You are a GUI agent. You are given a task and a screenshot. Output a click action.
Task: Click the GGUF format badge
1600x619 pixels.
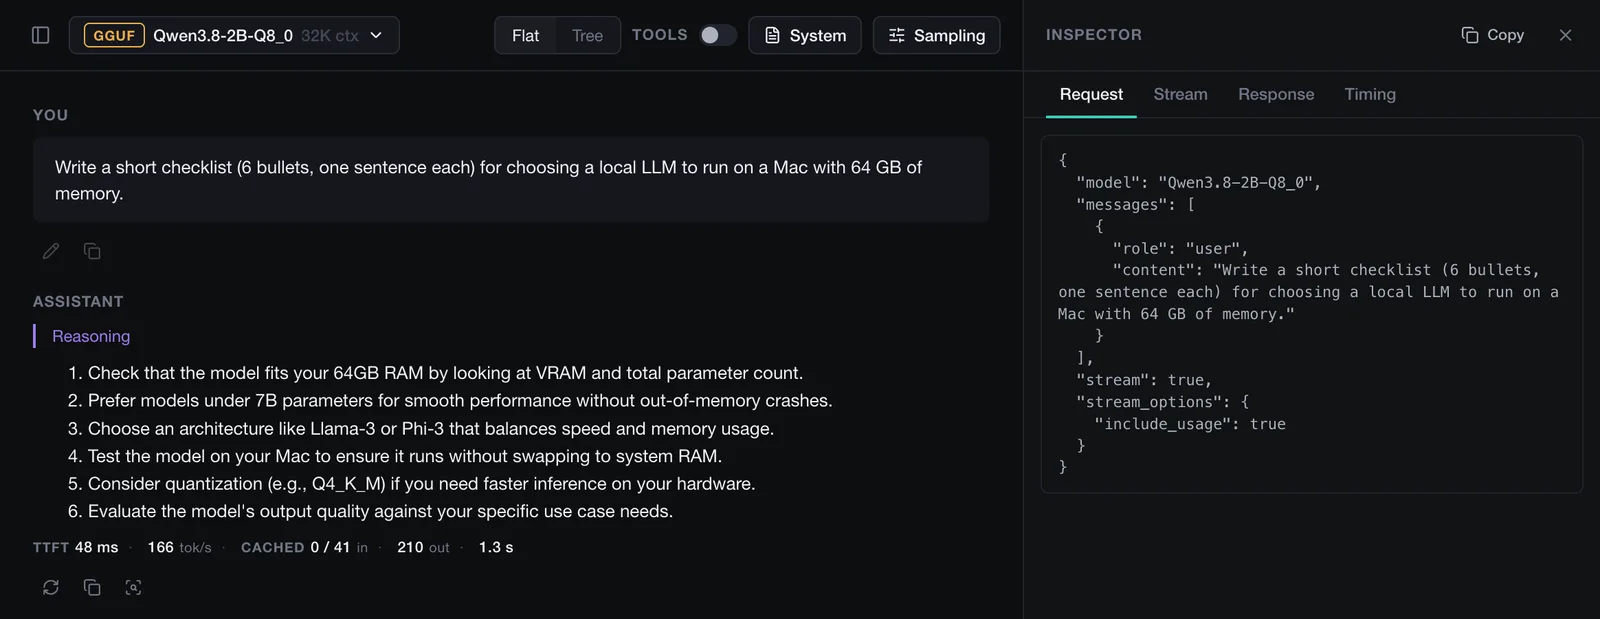[x=114, y=35]
